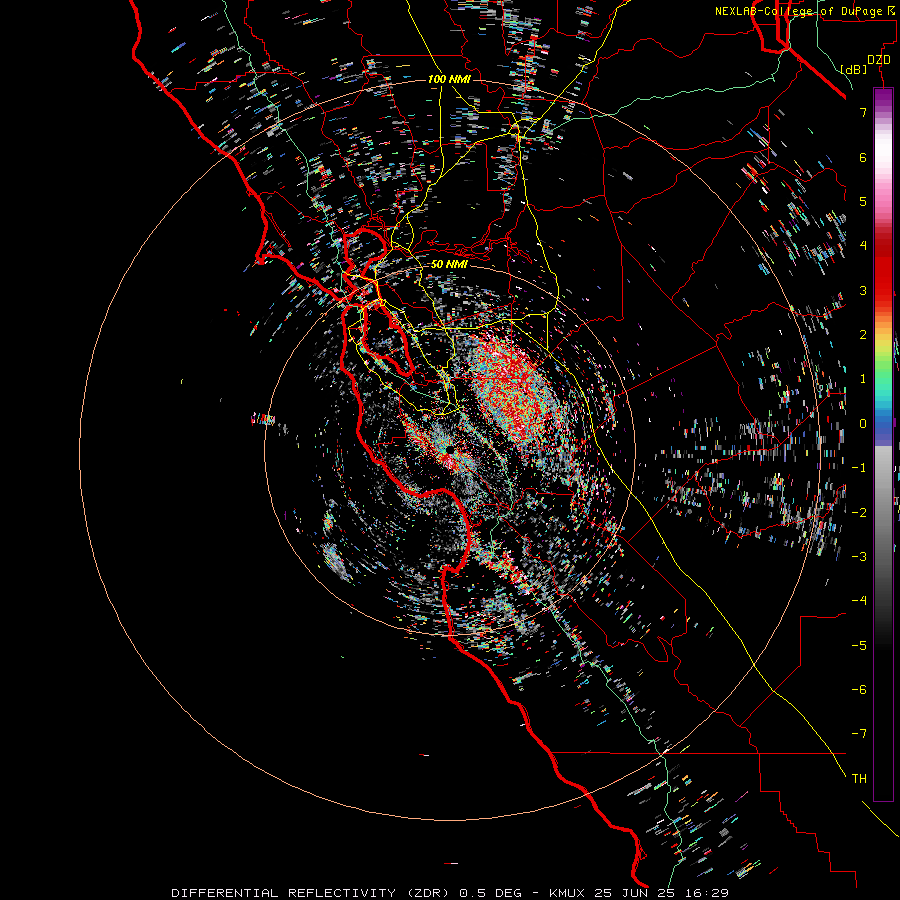The width and height of the screenshot is (900, 900).
Task: Click the -2 dB scale label
Action: [859, 513]
